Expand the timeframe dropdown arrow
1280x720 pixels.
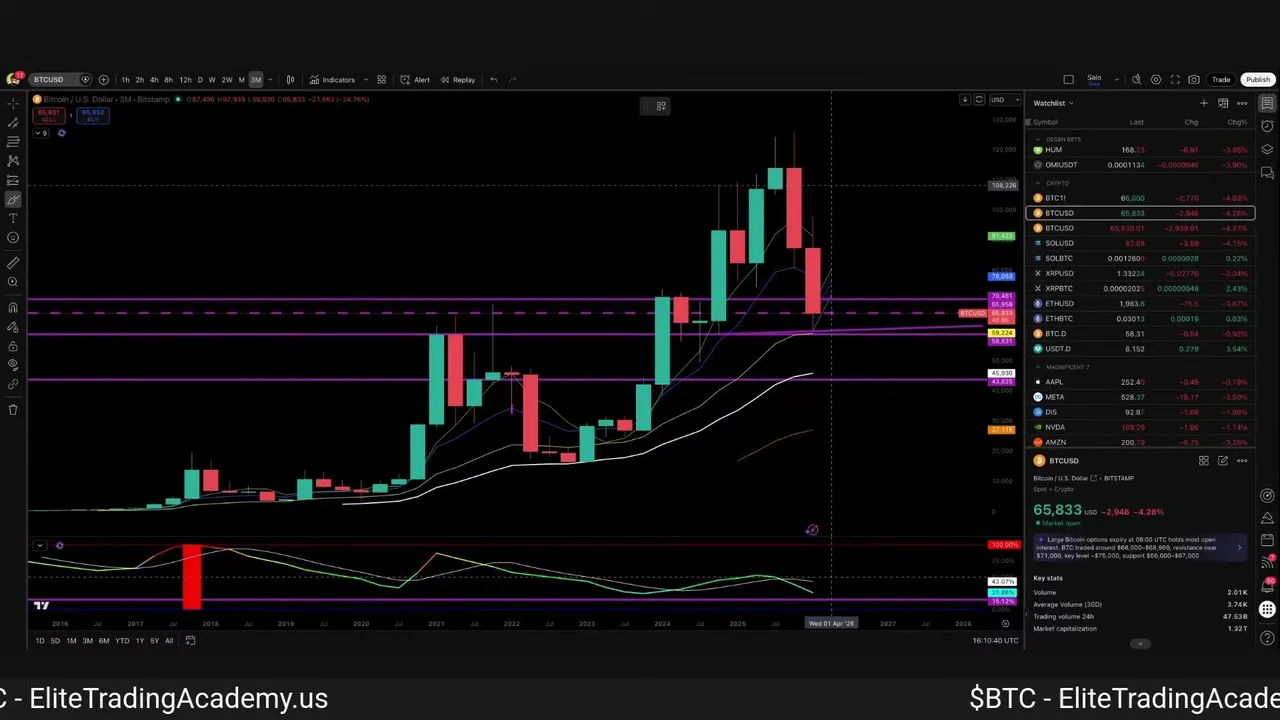pos(270,80)
